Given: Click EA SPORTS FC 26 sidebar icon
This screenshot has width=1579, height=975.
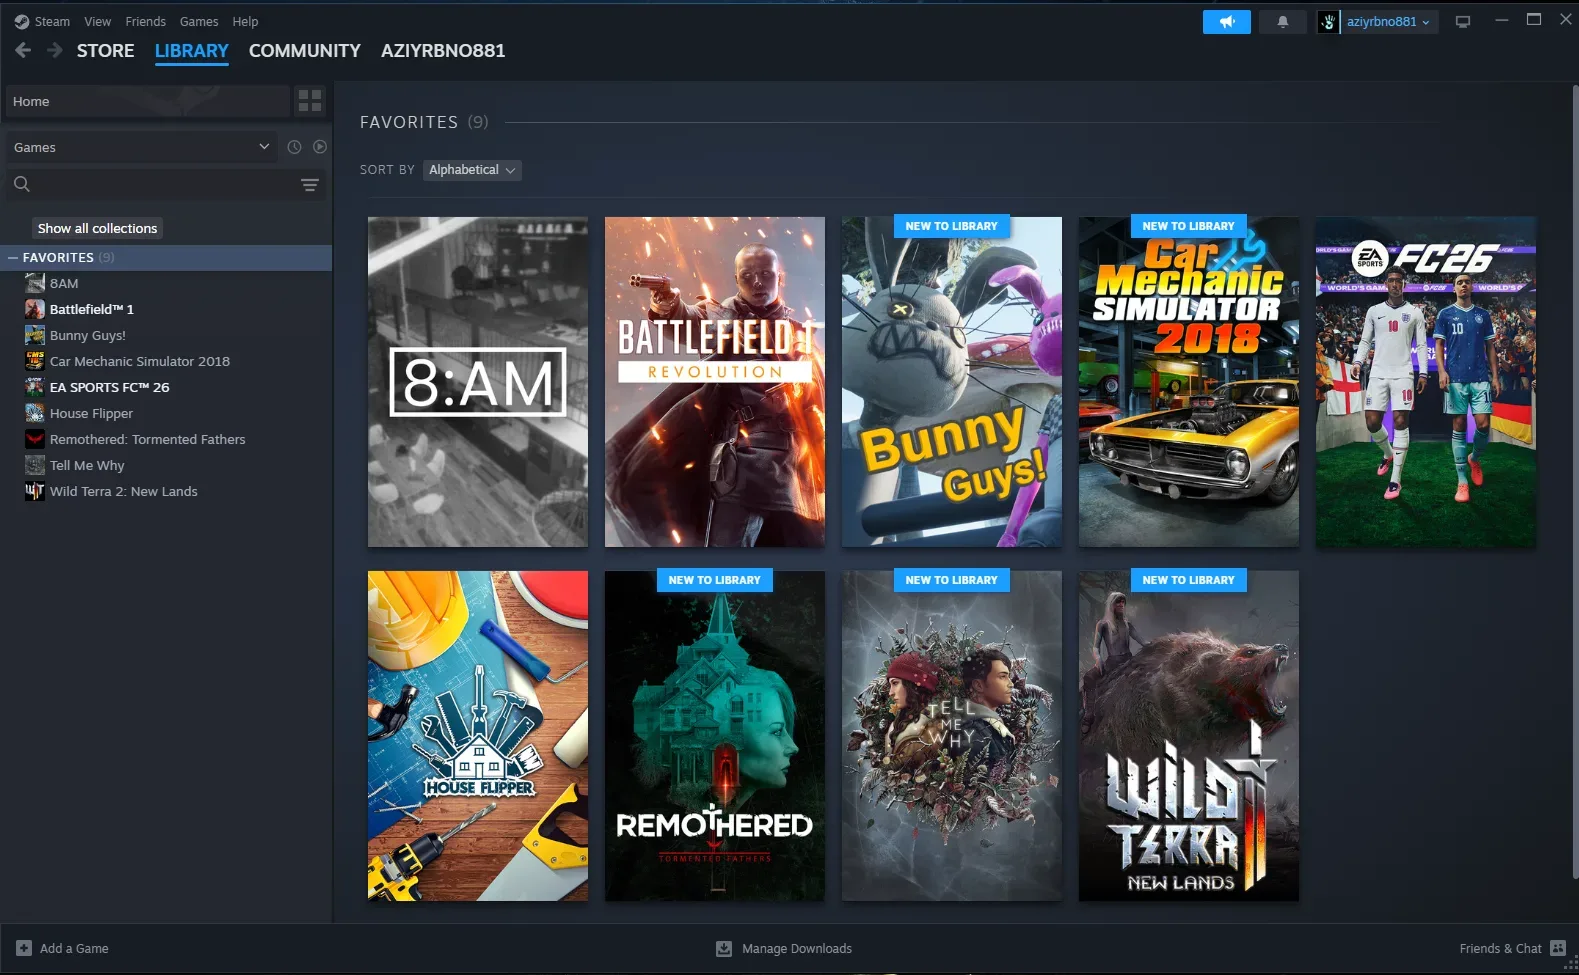Looking at the screenshot, I should coord(35,387).
